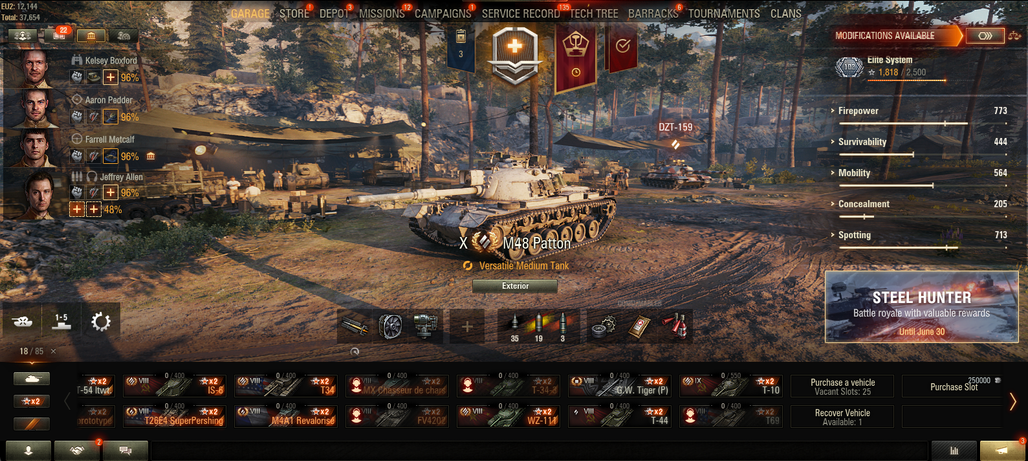Screen dimensions: 1028x461
Task: Open the contacts handshake icon in bottom bar
Action: click(77, 451)
